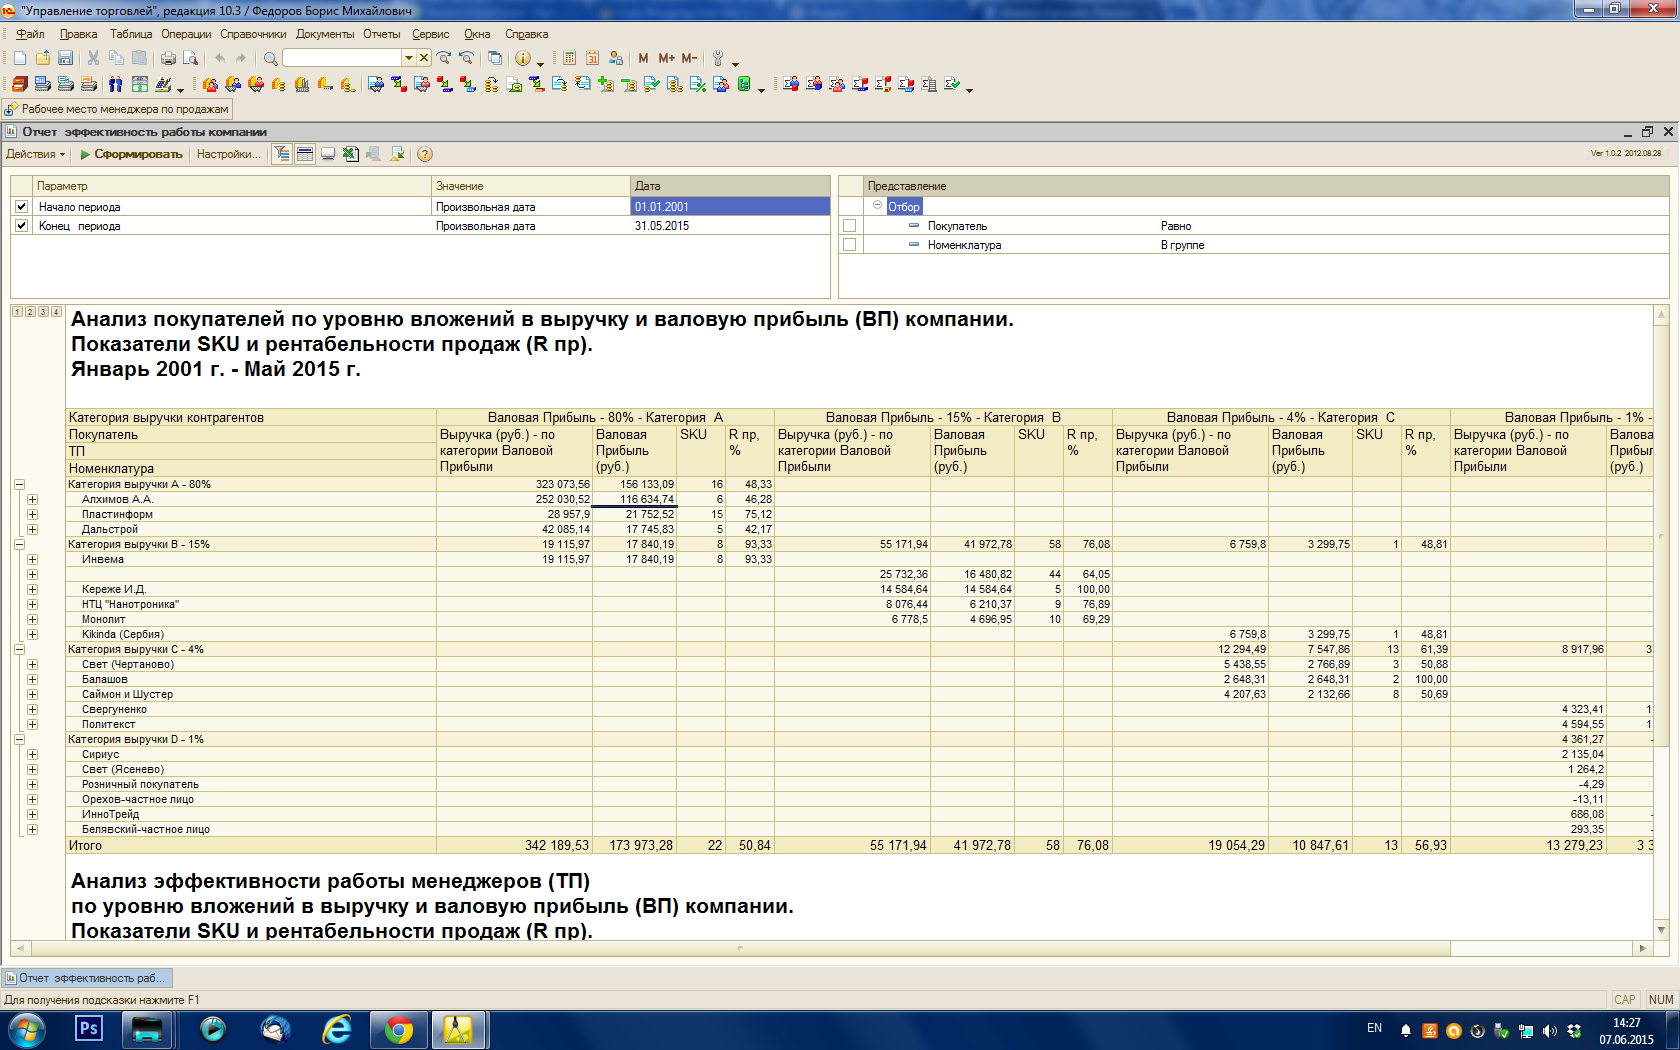Image resolution: width=1680 pixels, height=1050 pixels.
Task: Expand the Сириус row
Action: [x=32, y=754]
